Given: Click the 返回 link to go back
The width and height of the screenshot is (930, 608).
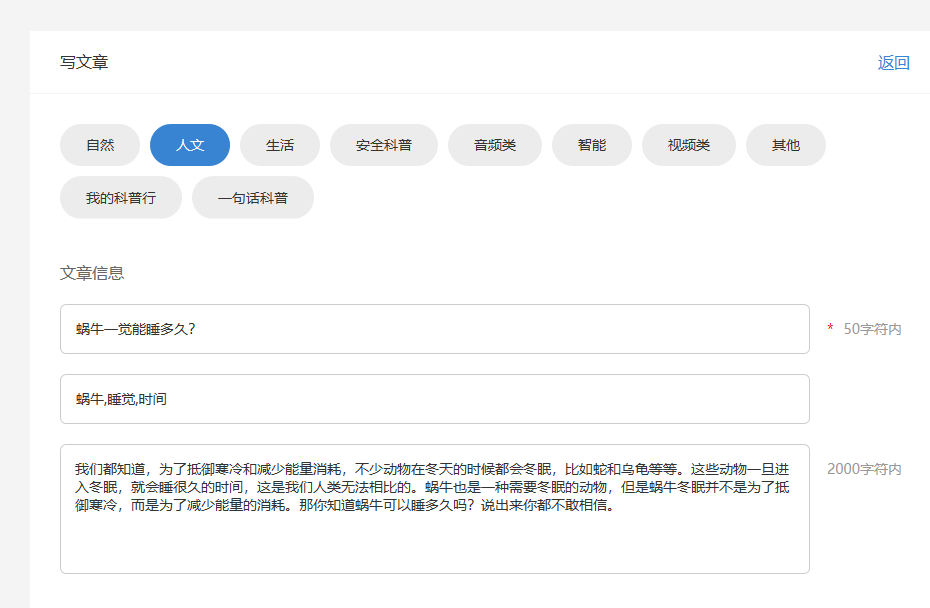Looking at the screenshot, I should pos(893,63).
